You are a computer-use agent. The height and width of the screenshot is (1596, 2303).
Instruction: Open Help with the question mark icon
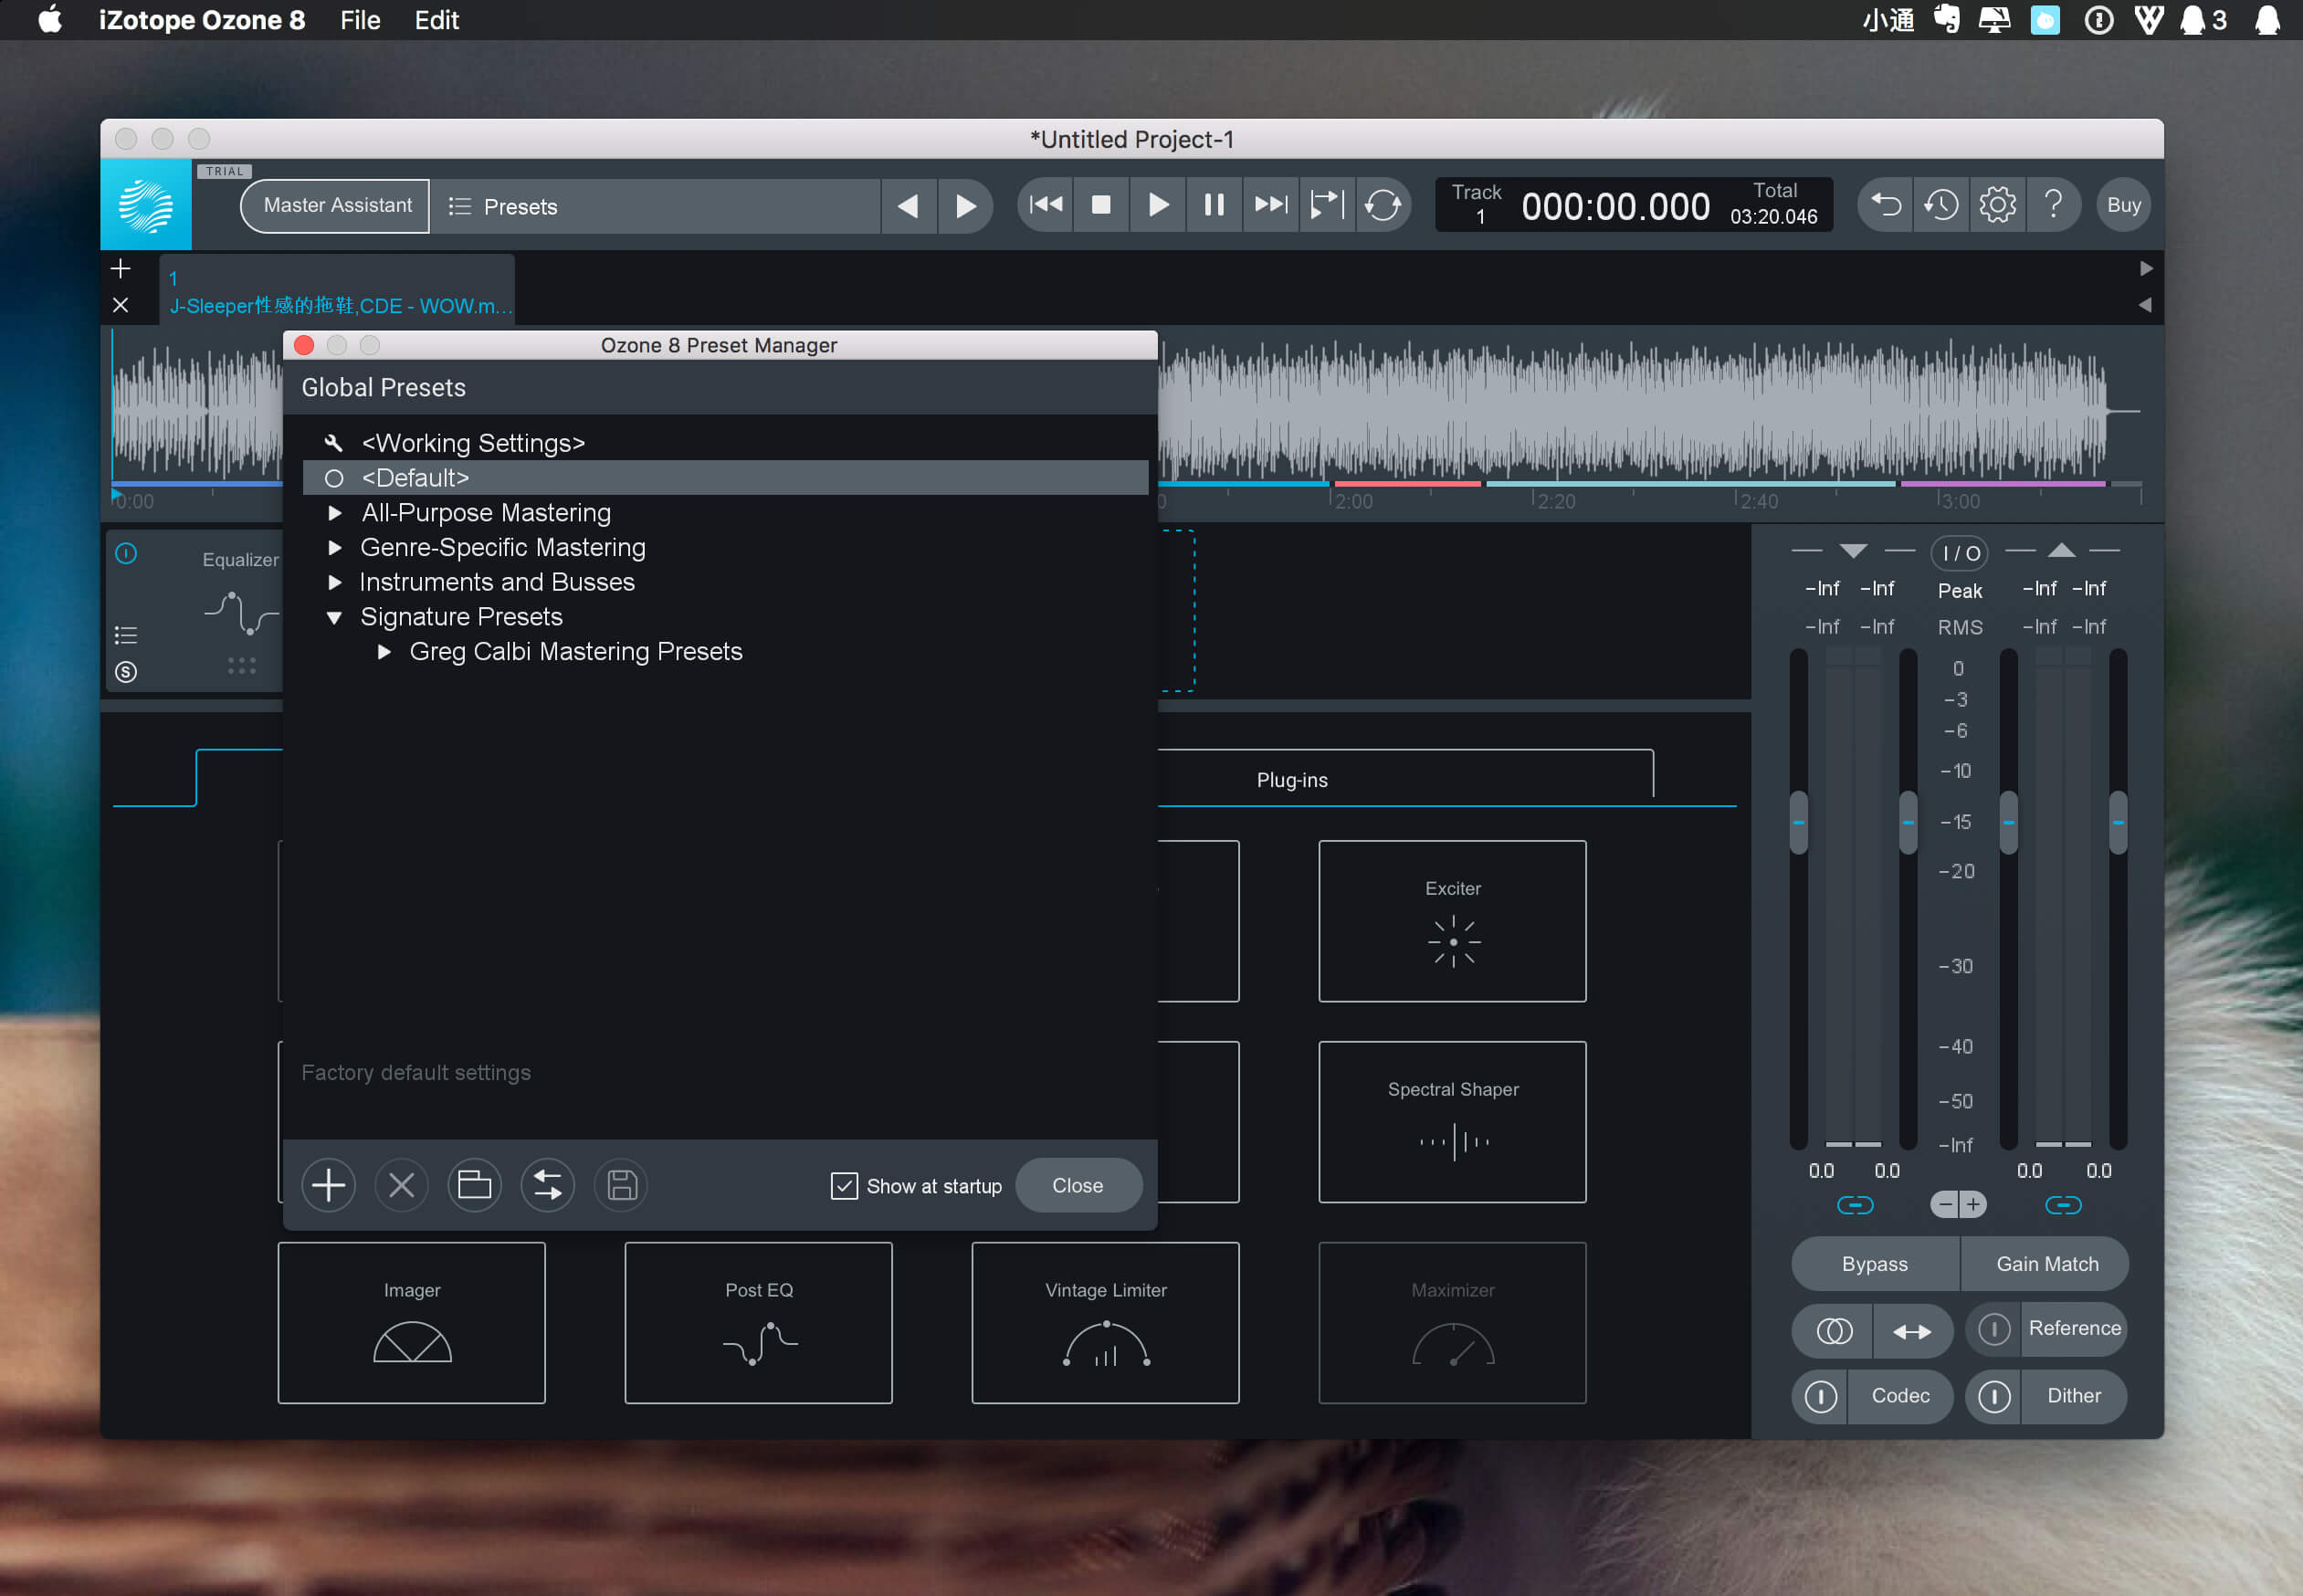(2053, 205)
